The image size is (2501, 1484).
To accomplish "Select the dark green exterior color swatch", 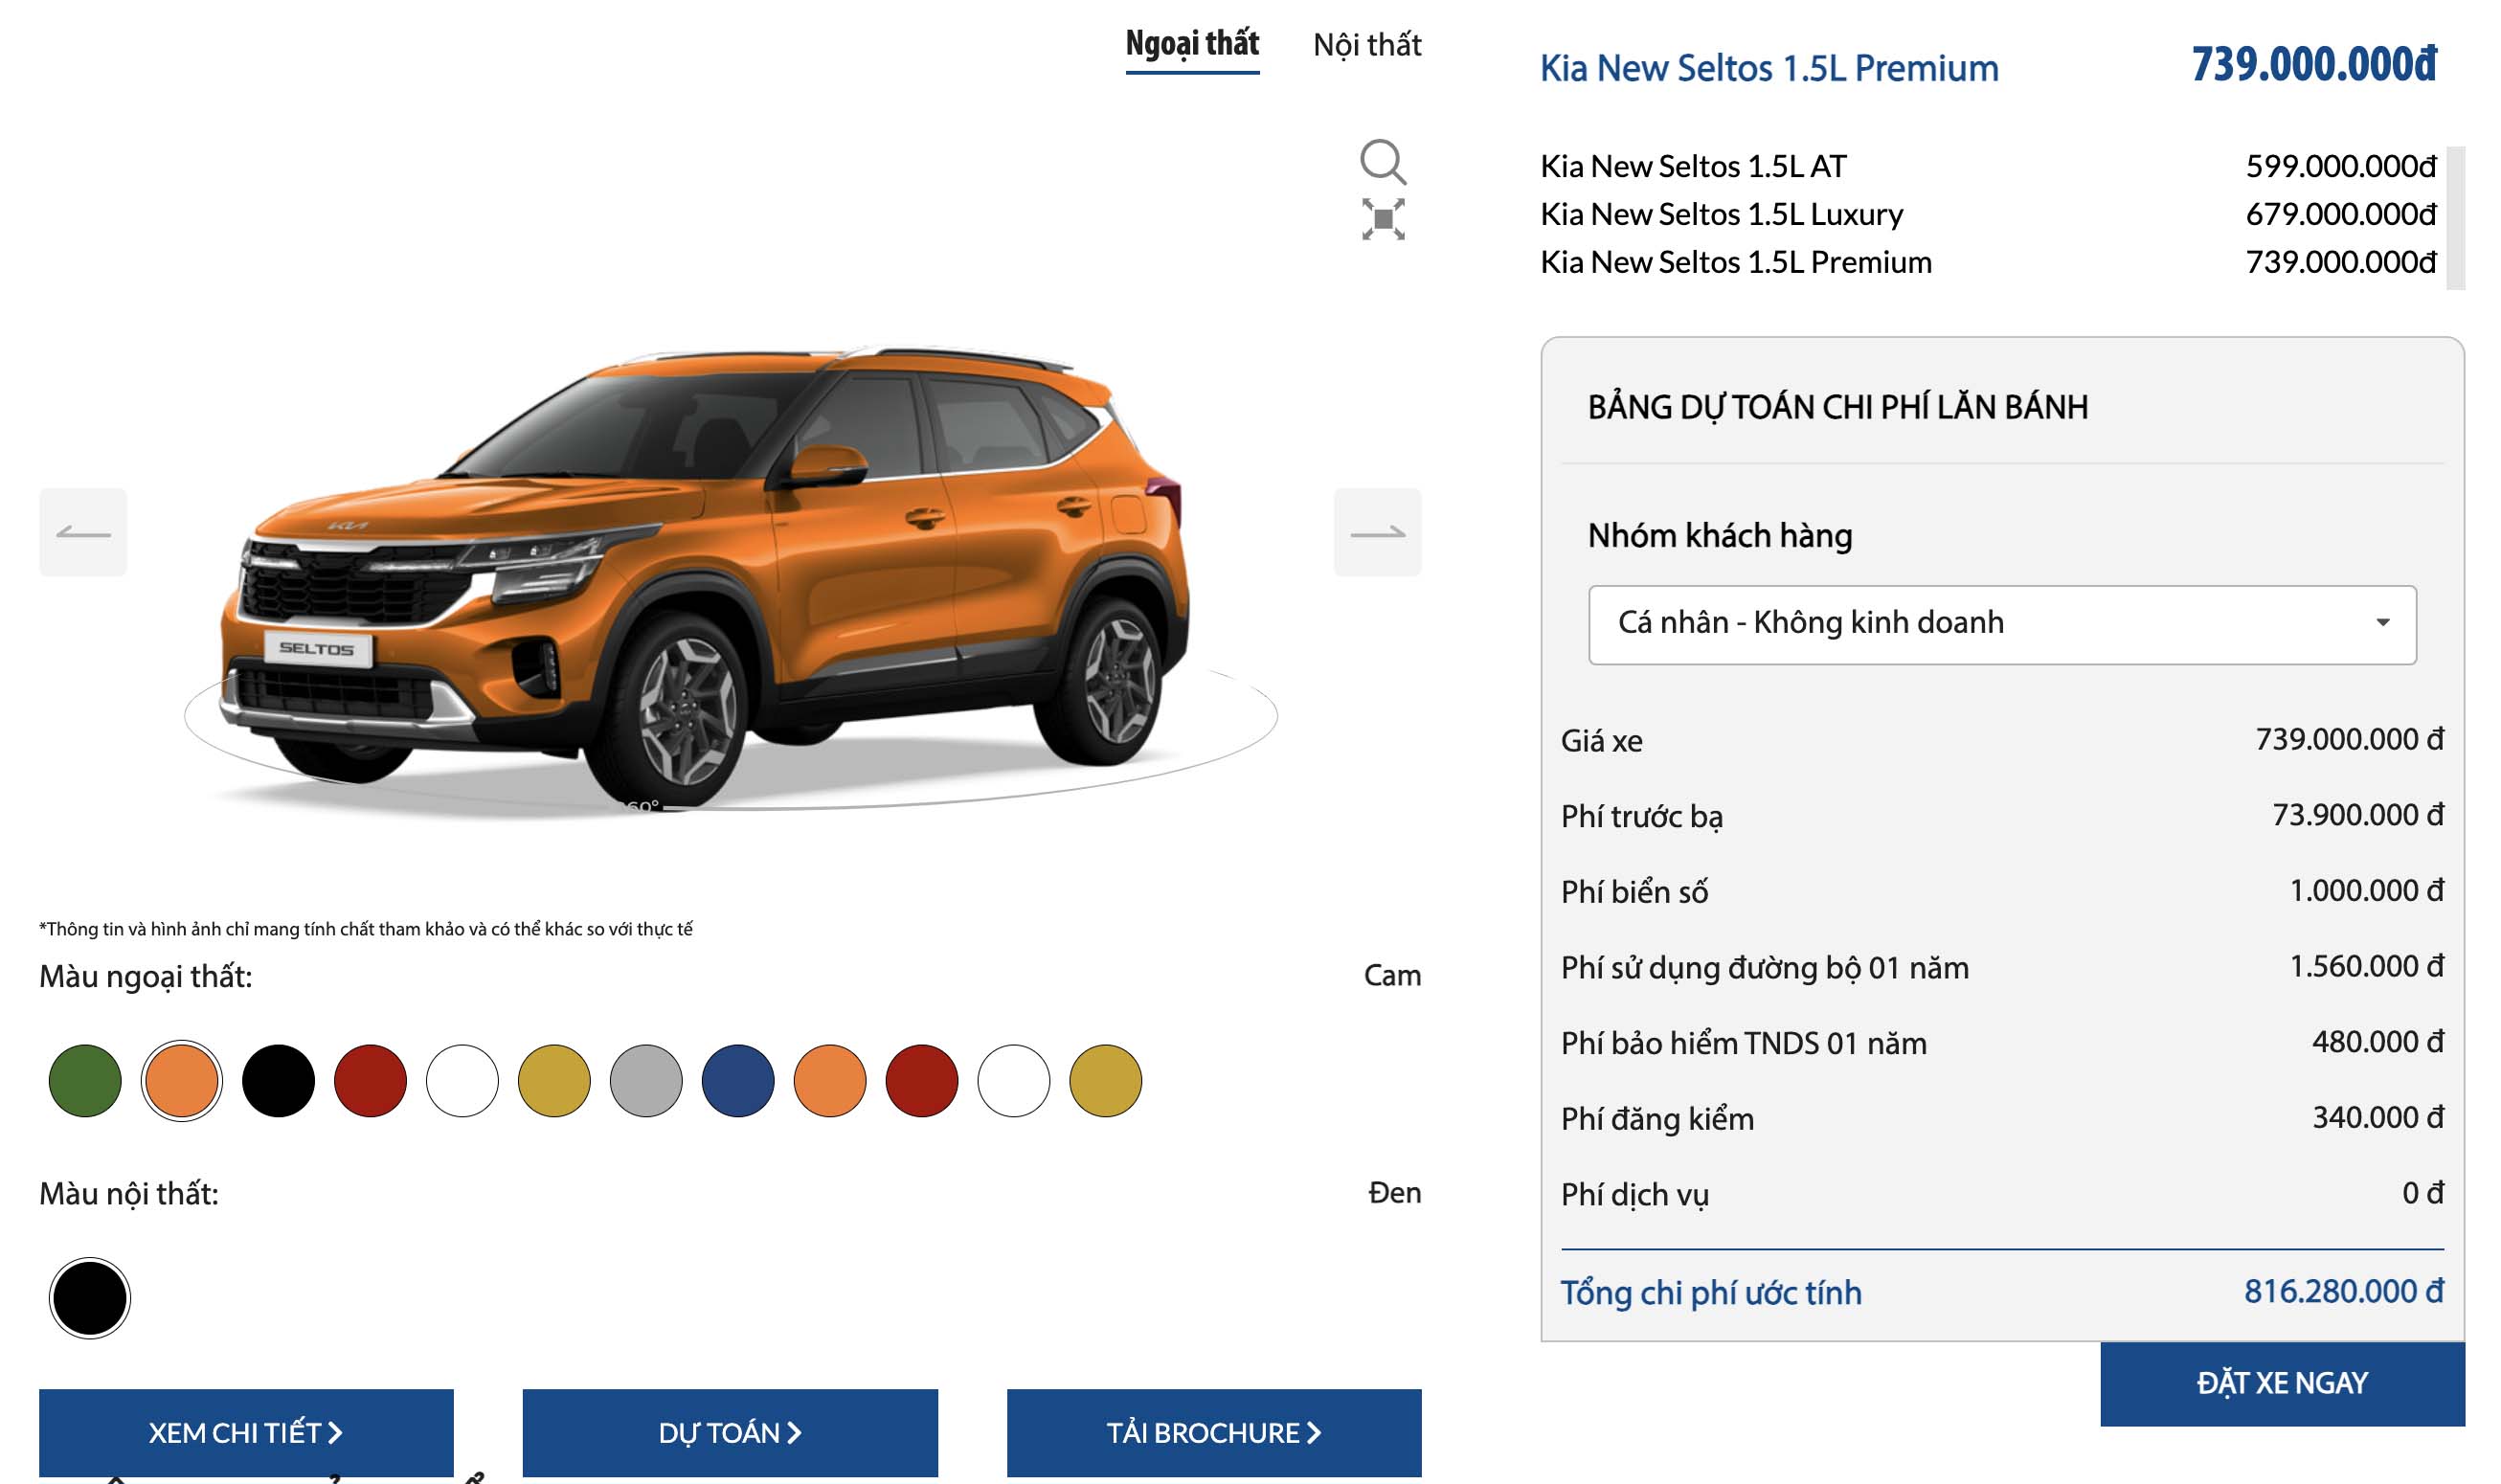I will click(x=83, y=1078).
